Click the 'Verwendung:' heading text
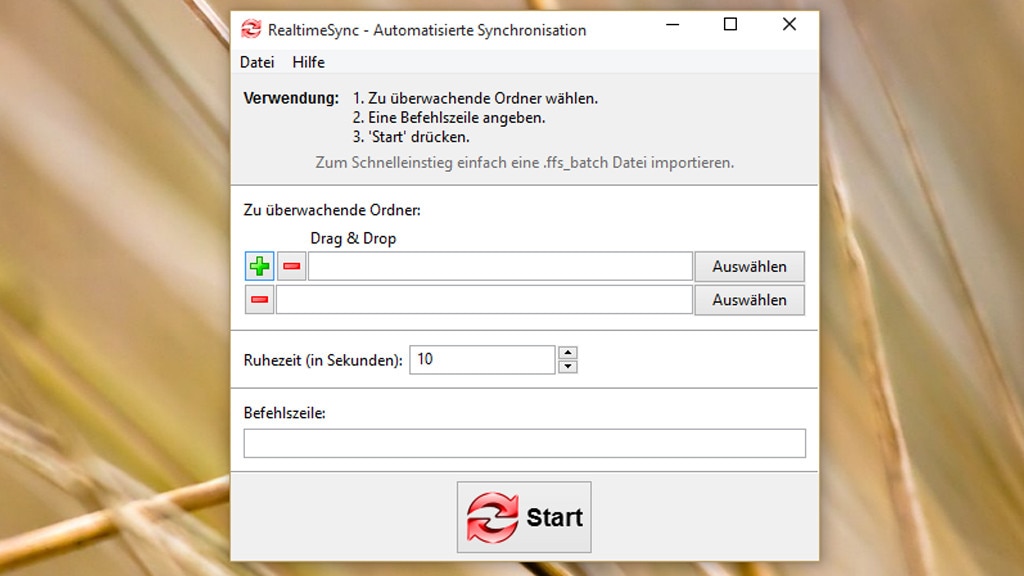This screenshot has width=1024, height=576. click(291, 98)
